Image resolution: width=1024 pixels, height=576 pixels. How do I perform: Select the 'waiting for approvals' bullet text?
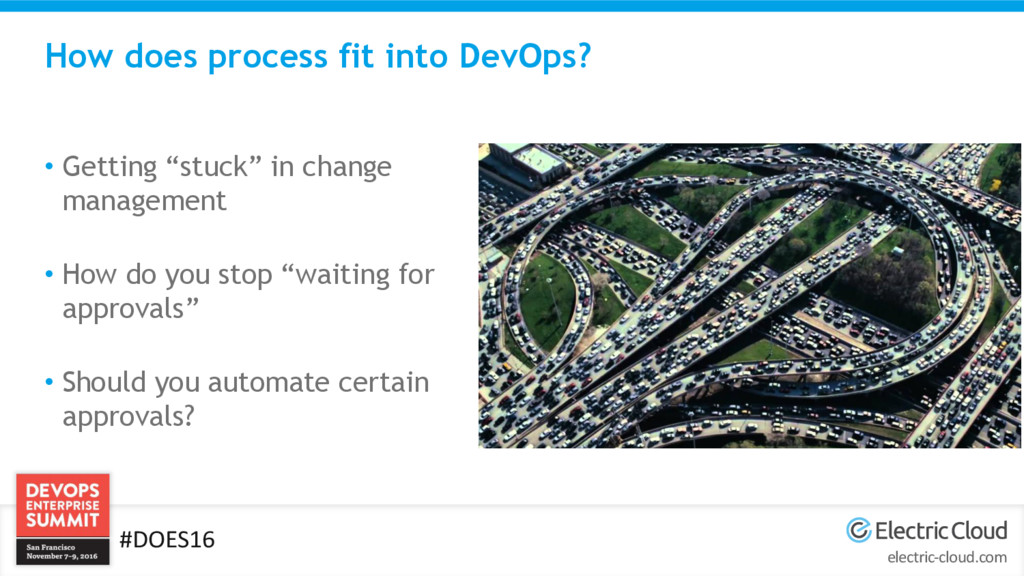[248, 291]
